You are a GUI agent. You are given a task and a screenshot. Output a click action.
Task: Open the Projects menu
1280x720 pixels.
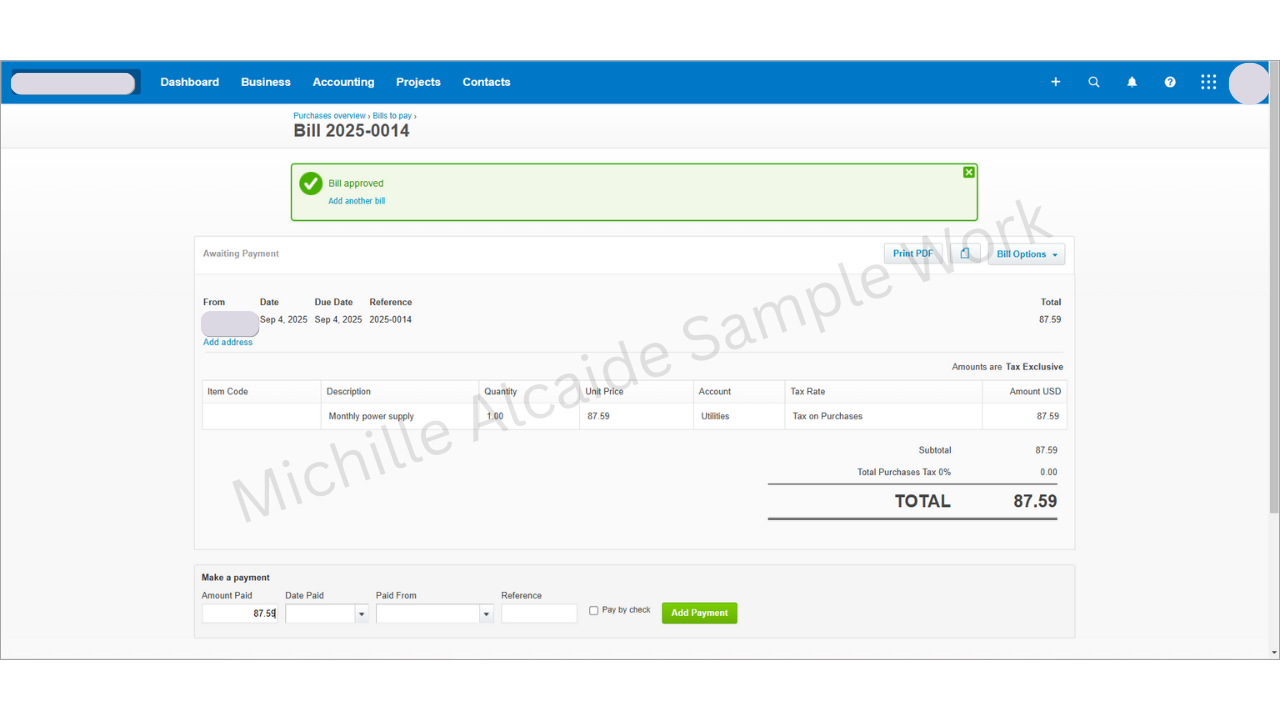pos(418,82)
